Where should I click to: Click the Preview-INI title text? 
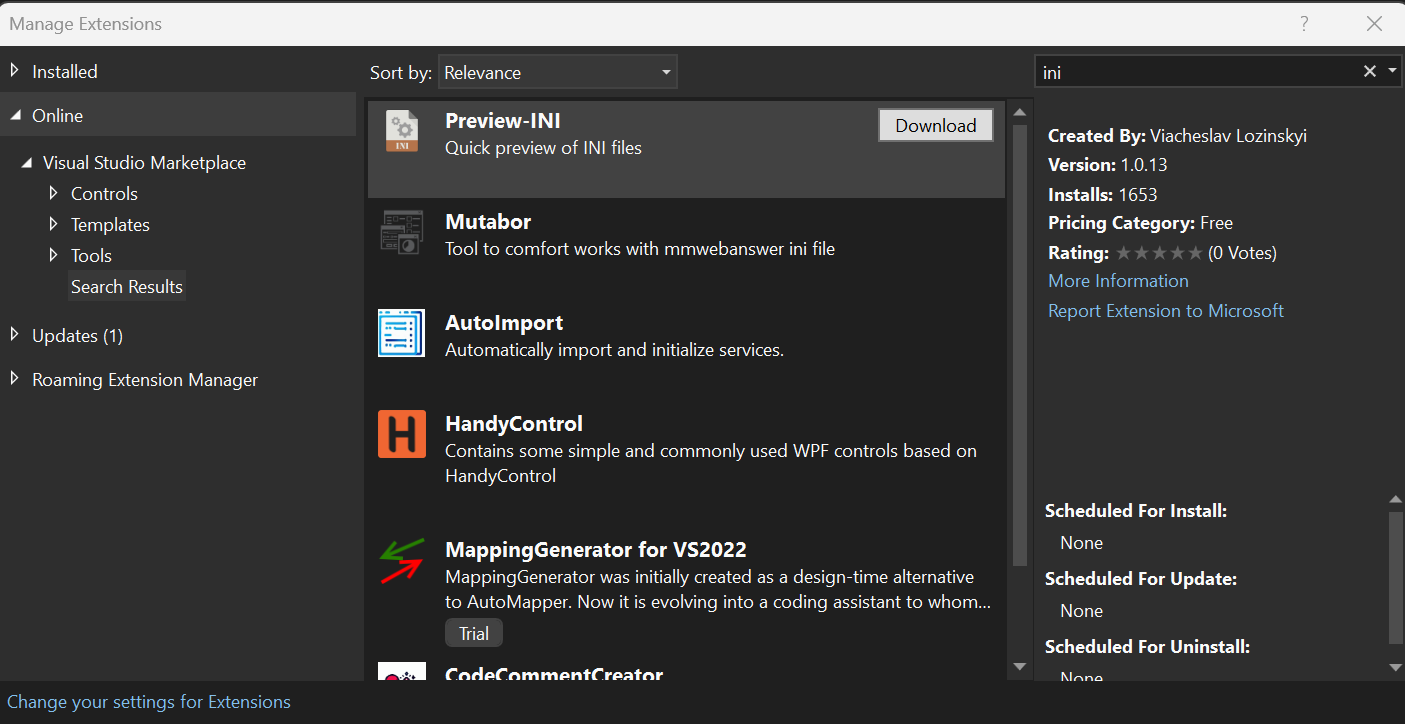coord(503,121)
